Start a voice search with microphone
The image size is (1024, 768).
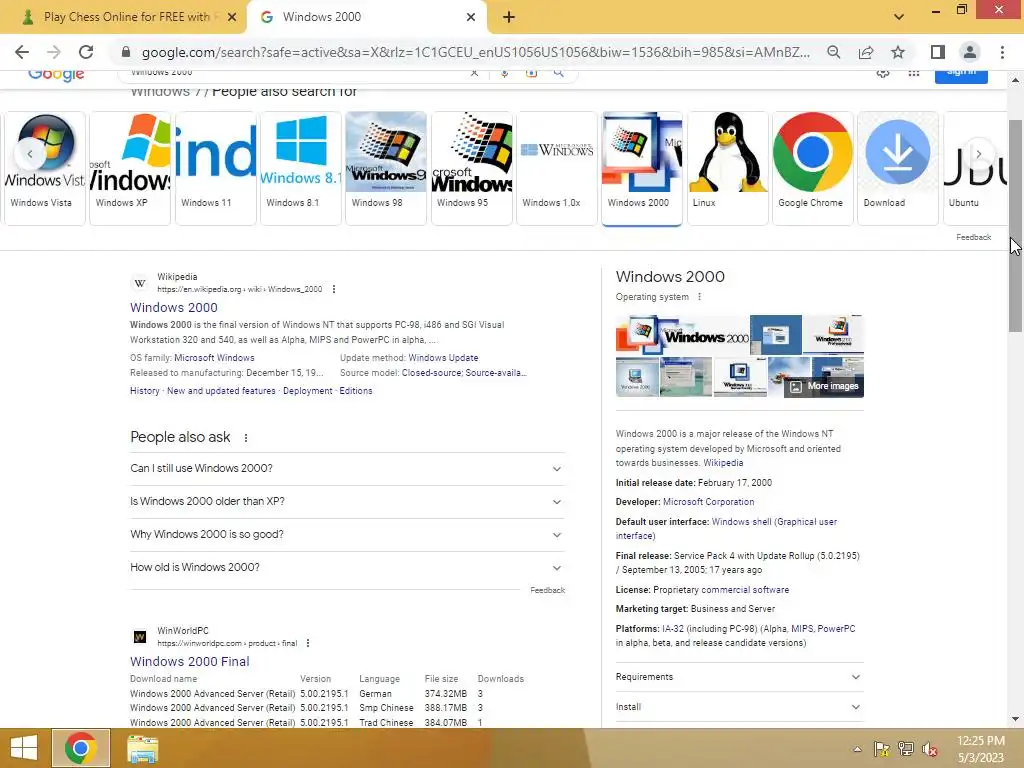click(504, 73)
